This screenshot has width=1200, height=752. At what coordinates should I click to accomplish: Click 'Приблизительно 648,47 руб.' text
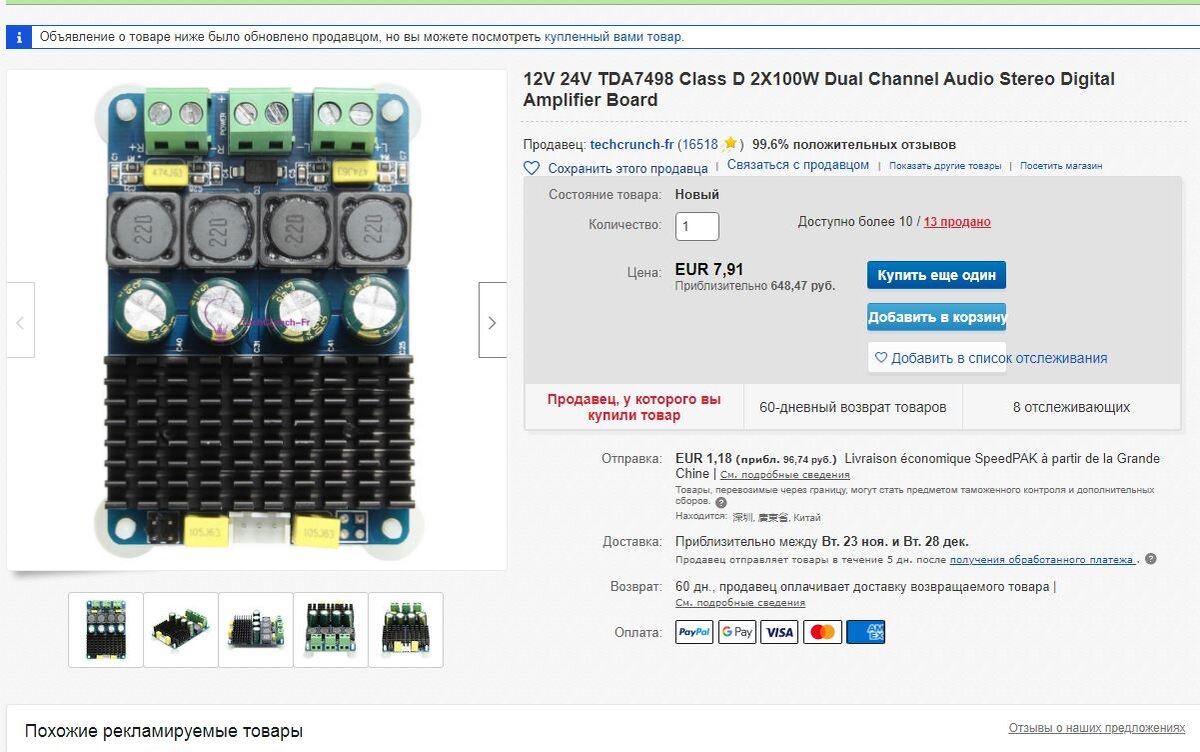[755, 286]
